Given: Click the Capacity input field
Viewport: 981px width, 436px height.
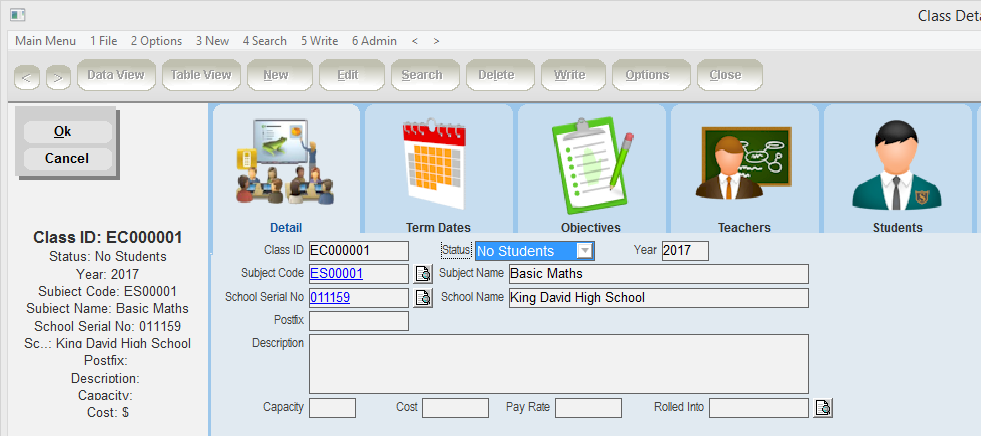Looking at the screenshot, I should pos(332,408).
